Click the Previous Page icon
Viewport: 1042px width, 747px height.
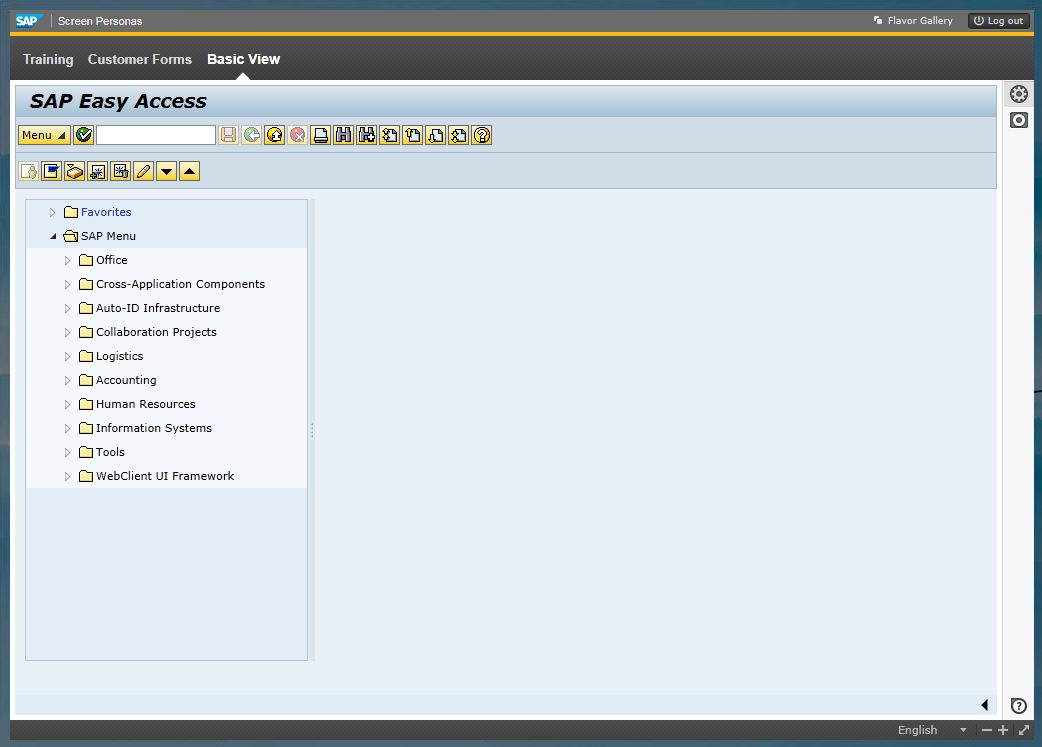pos(413,136)
